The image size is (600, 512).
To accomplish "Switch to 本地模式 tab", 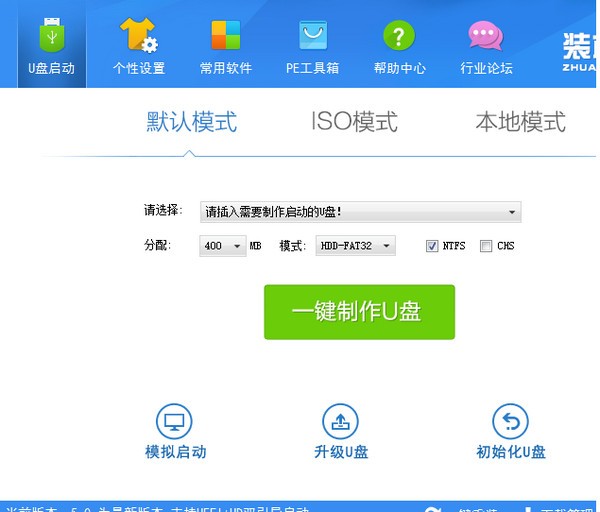I will [x=520, y=122].
